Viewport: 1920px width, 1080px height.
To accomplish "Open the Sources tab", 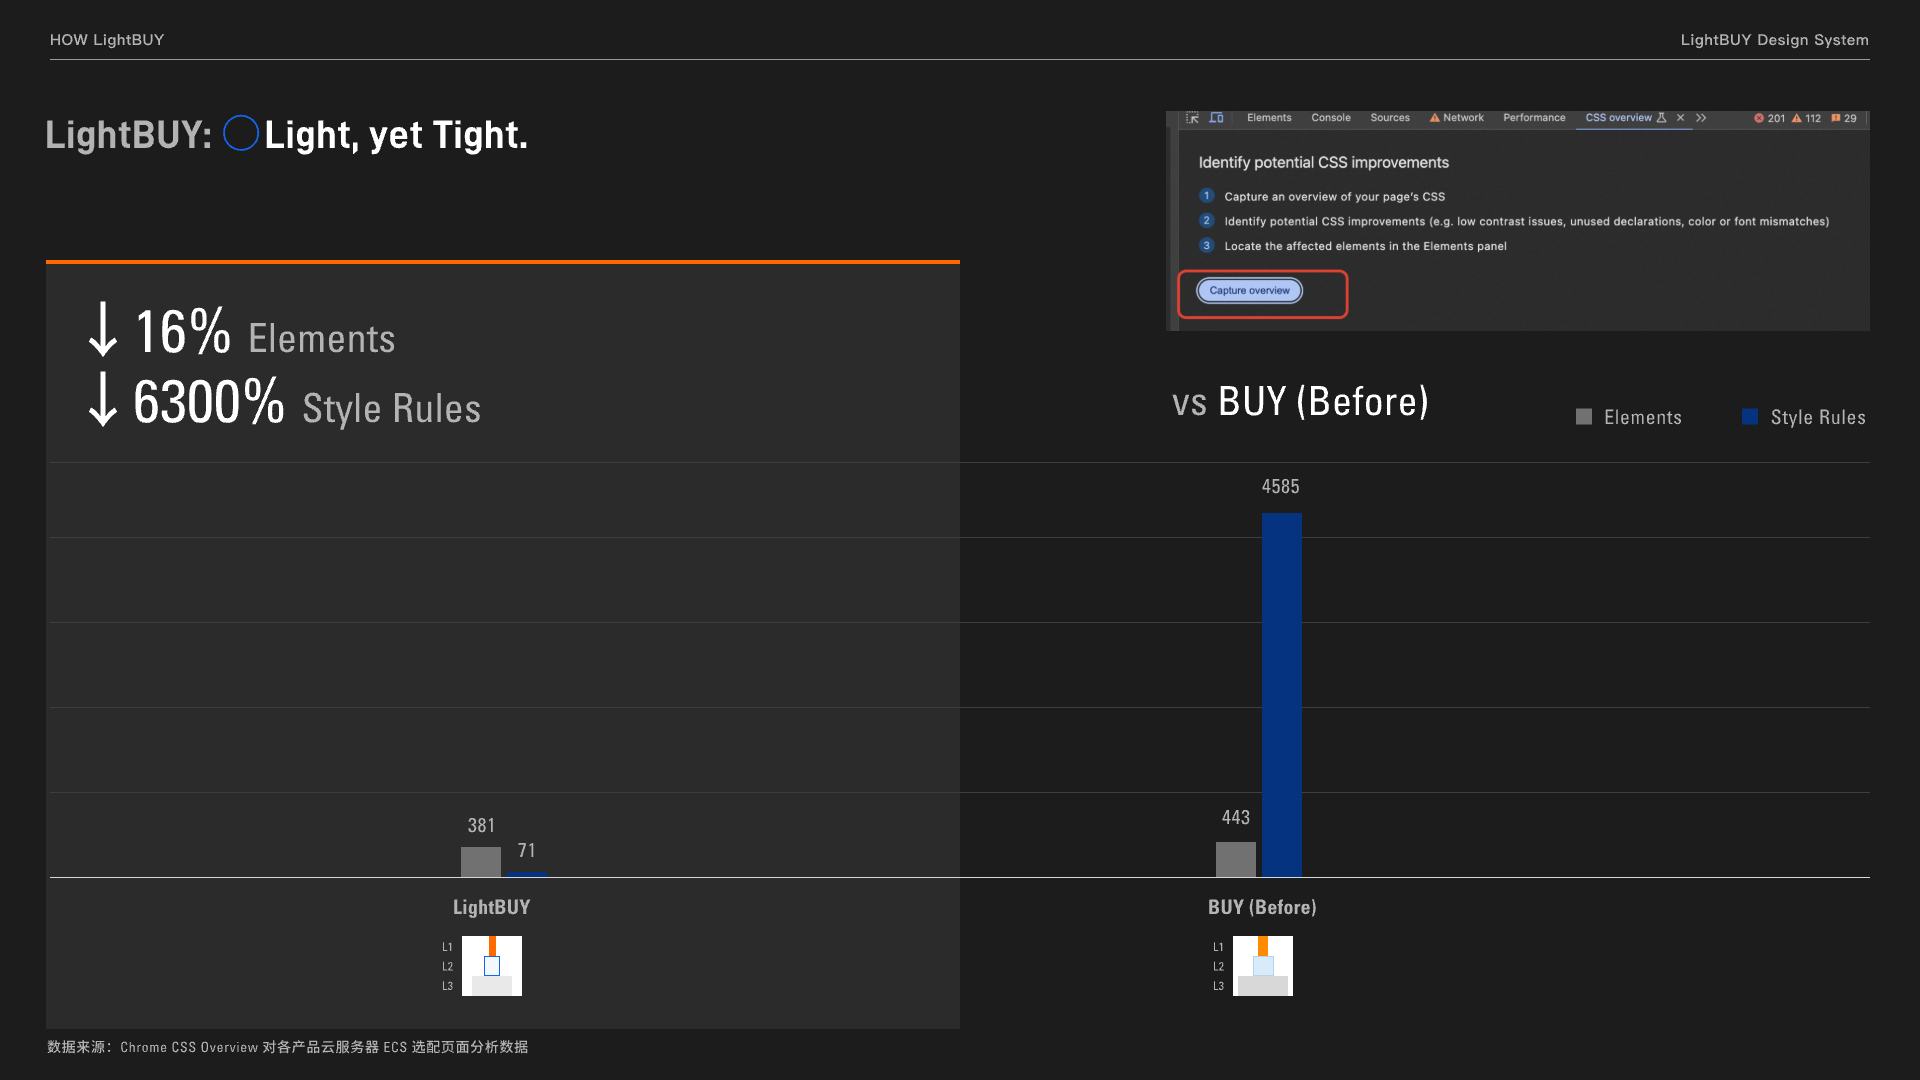I will [x=1390, y=118].
